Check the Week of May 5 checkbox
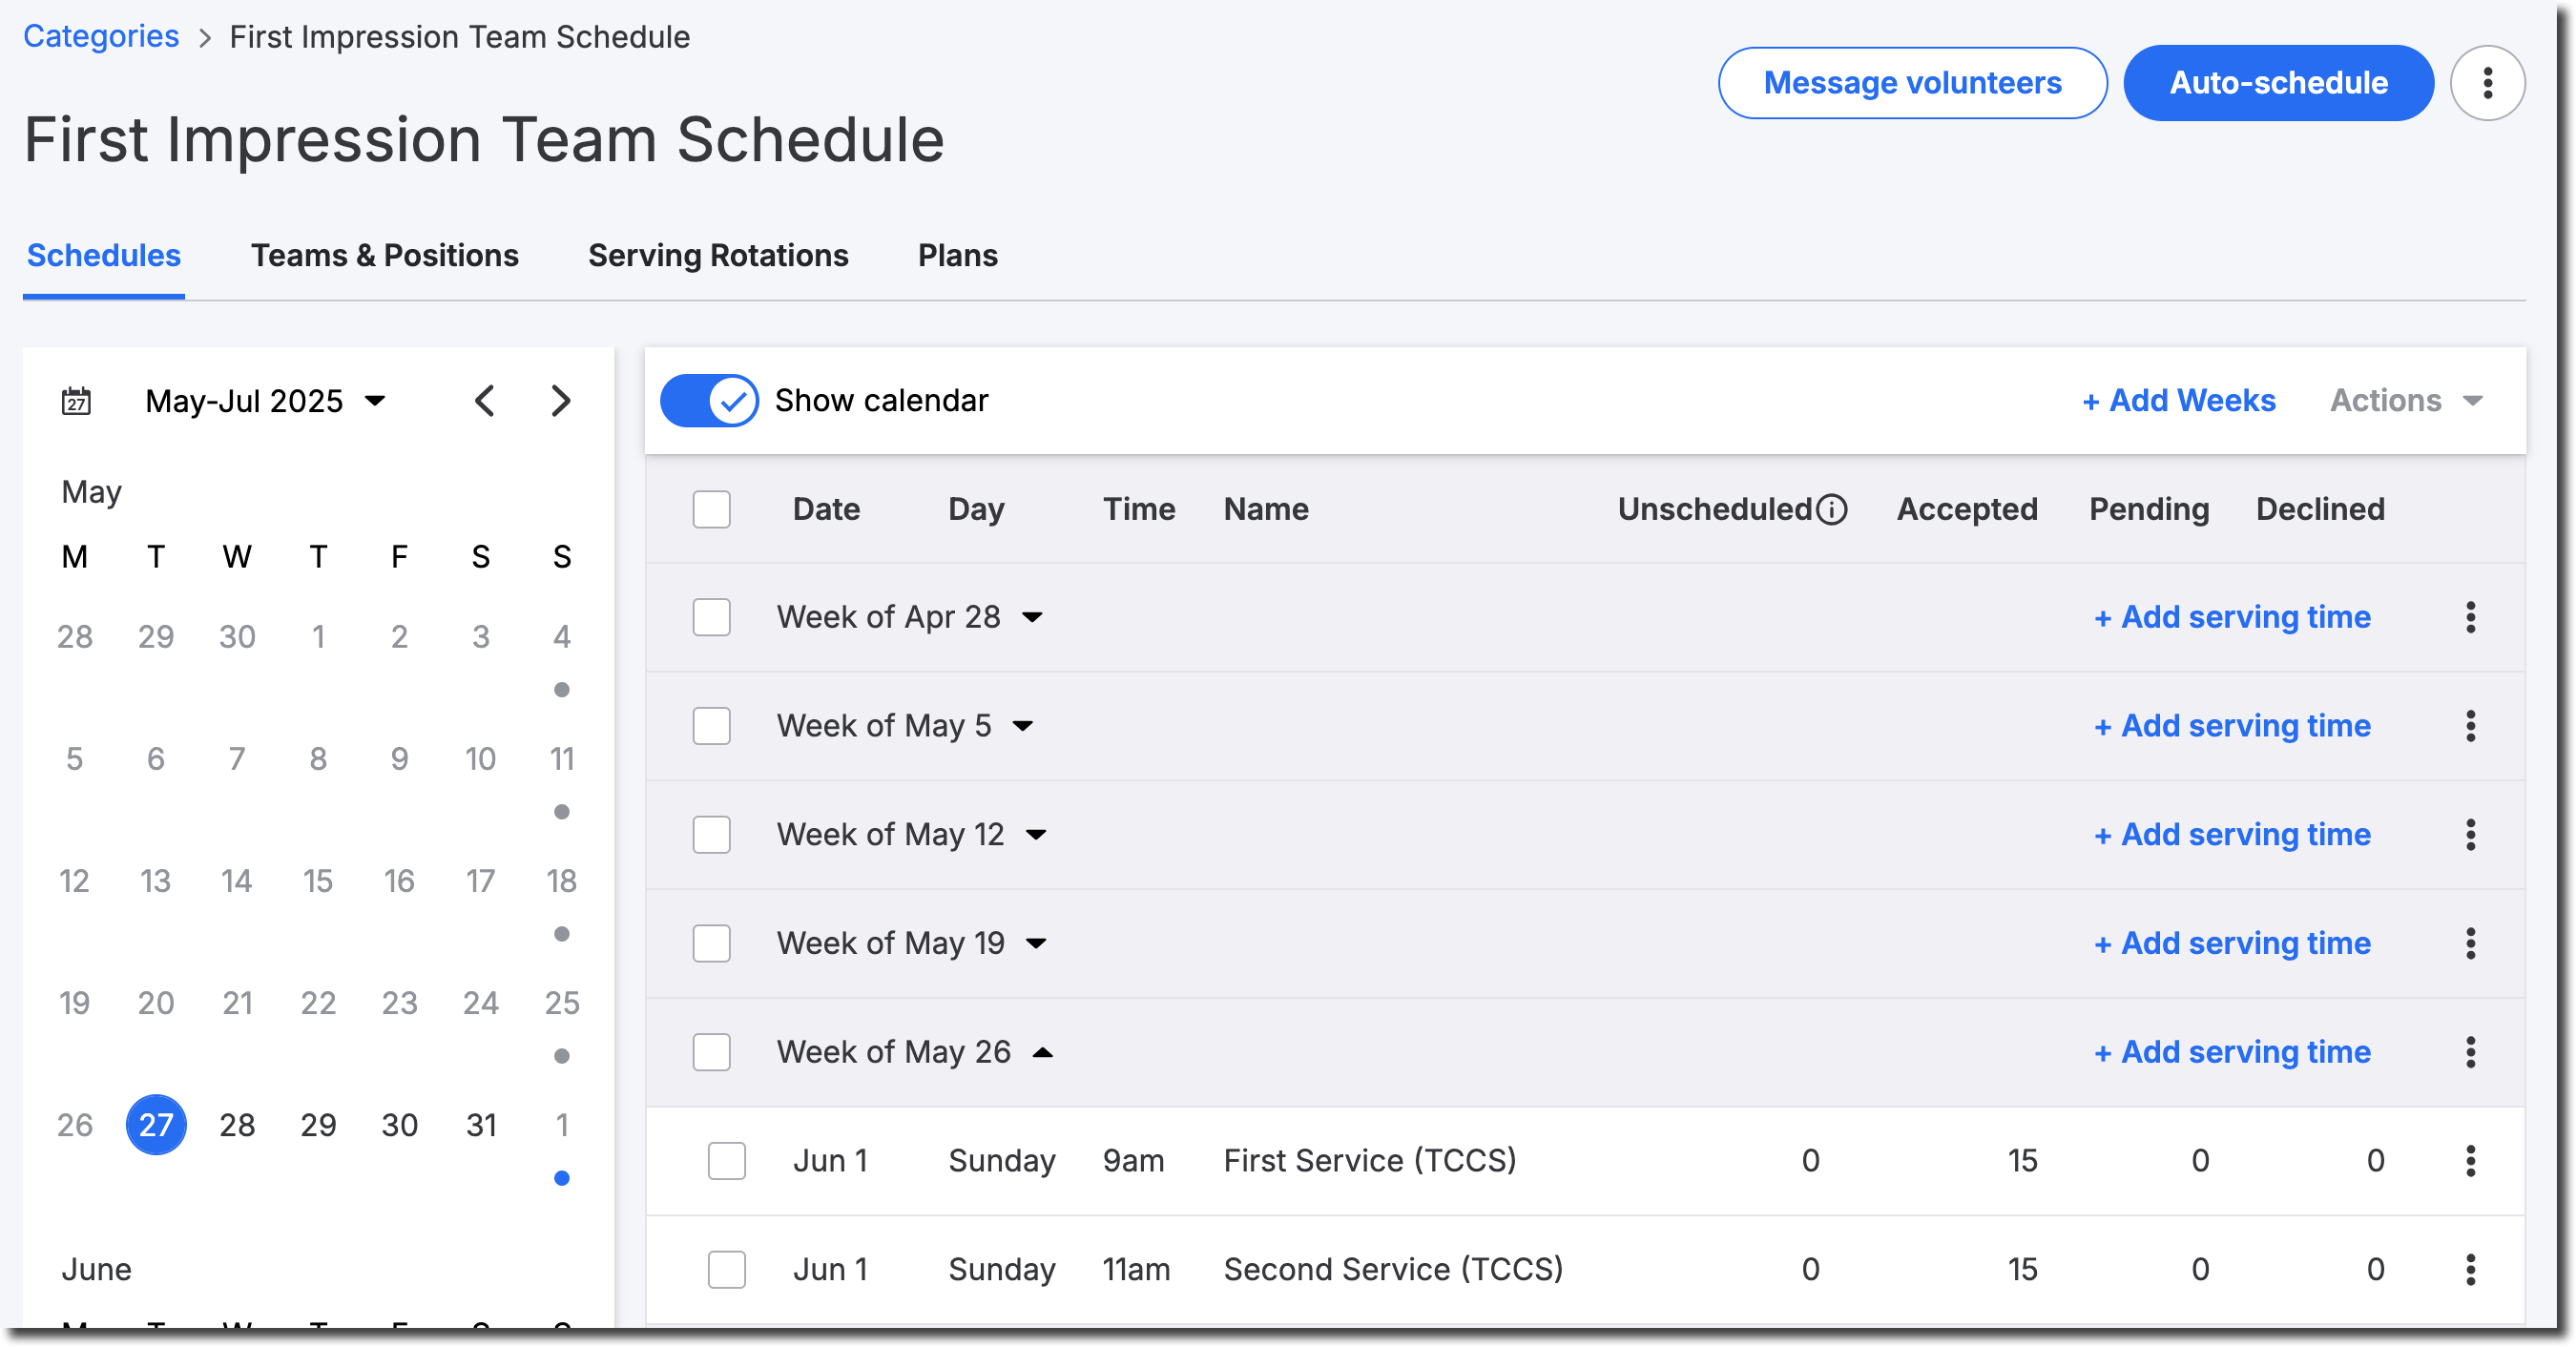Viewport: 2576px width, 1347px height. coord(711,726)
